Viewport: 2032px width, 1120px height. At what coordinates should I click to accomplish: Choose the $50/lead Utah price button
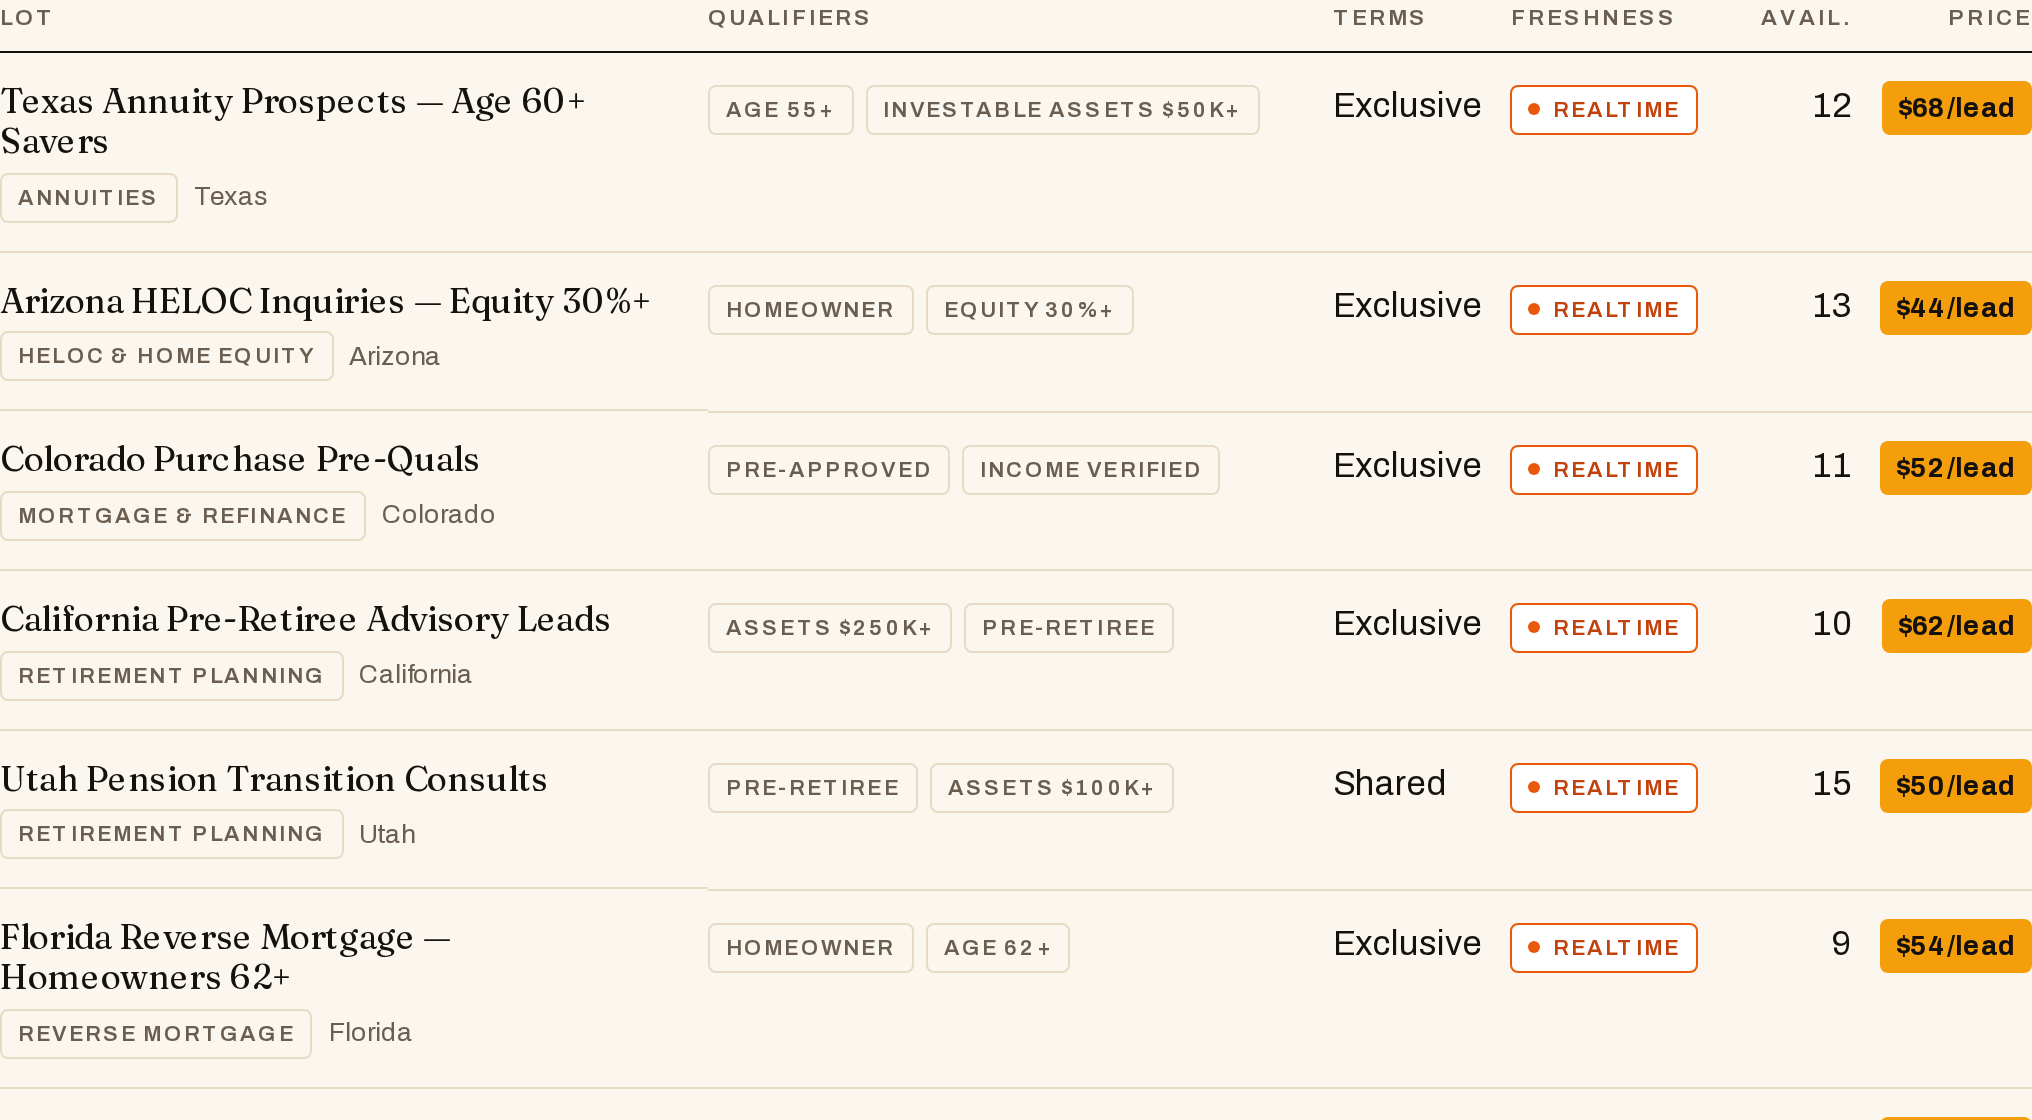tap(1955, 786)
